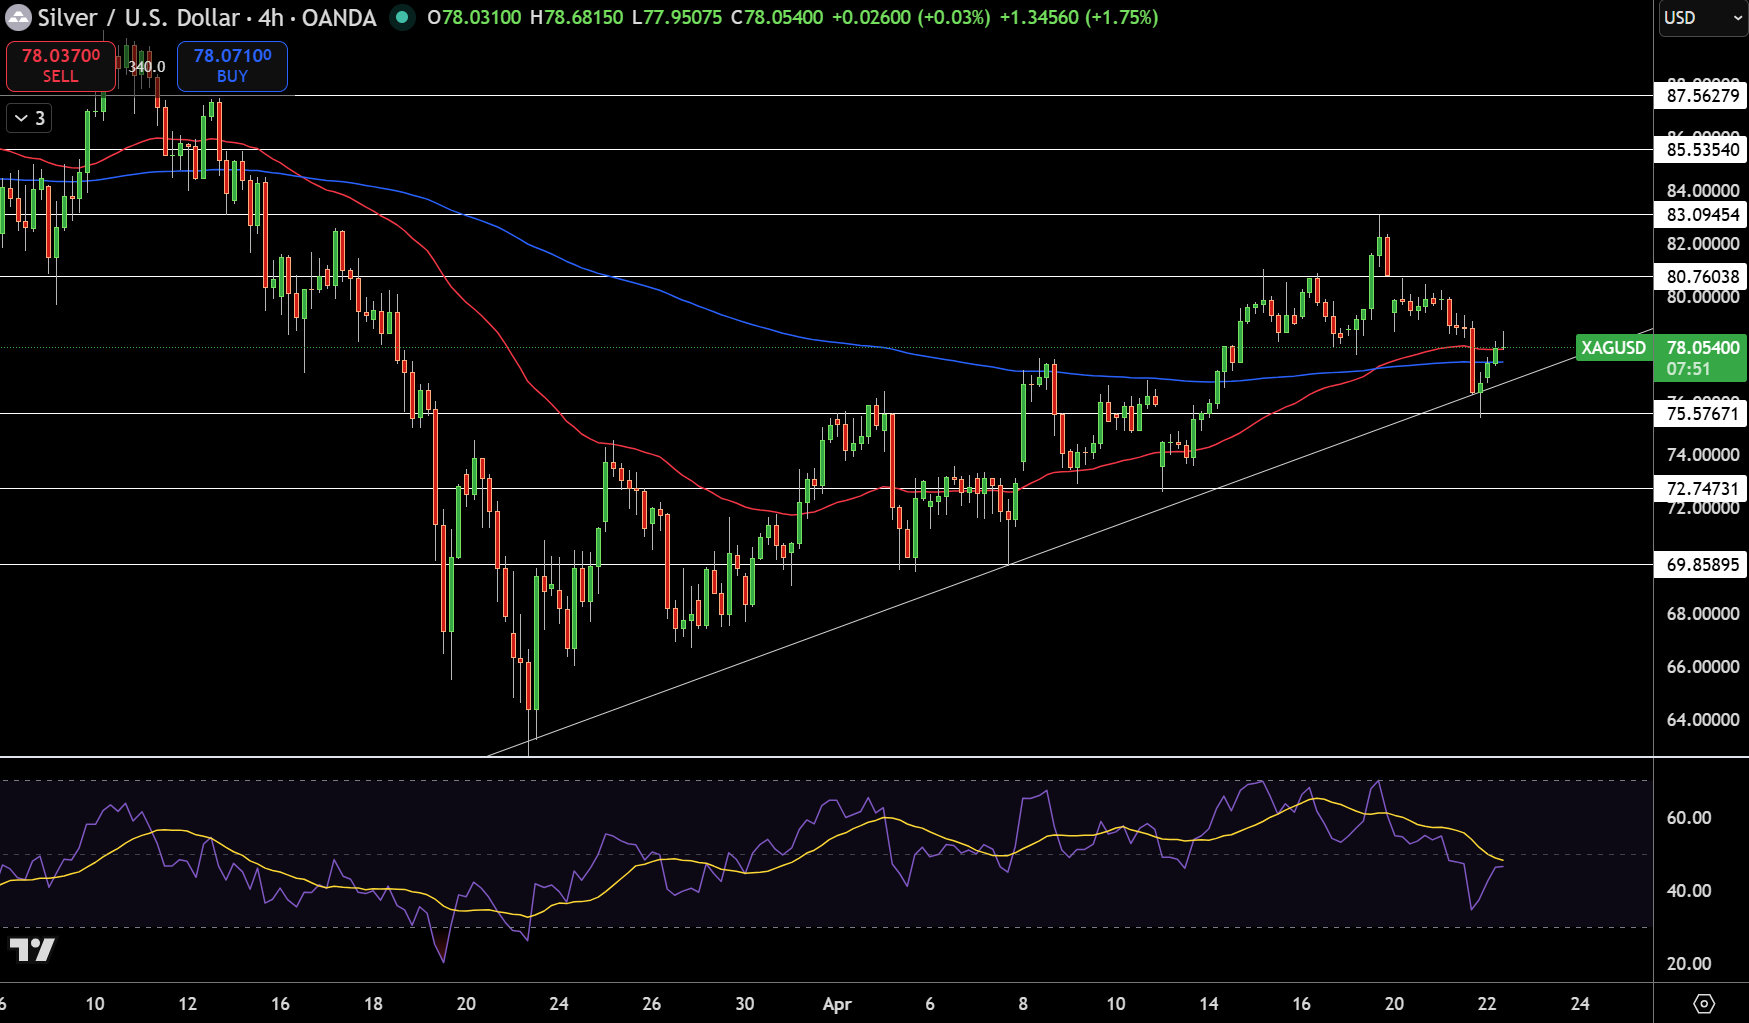Select the 75.57671 horizontal line price label
1749x1023 pixels.
click(x=1702, y=414)
